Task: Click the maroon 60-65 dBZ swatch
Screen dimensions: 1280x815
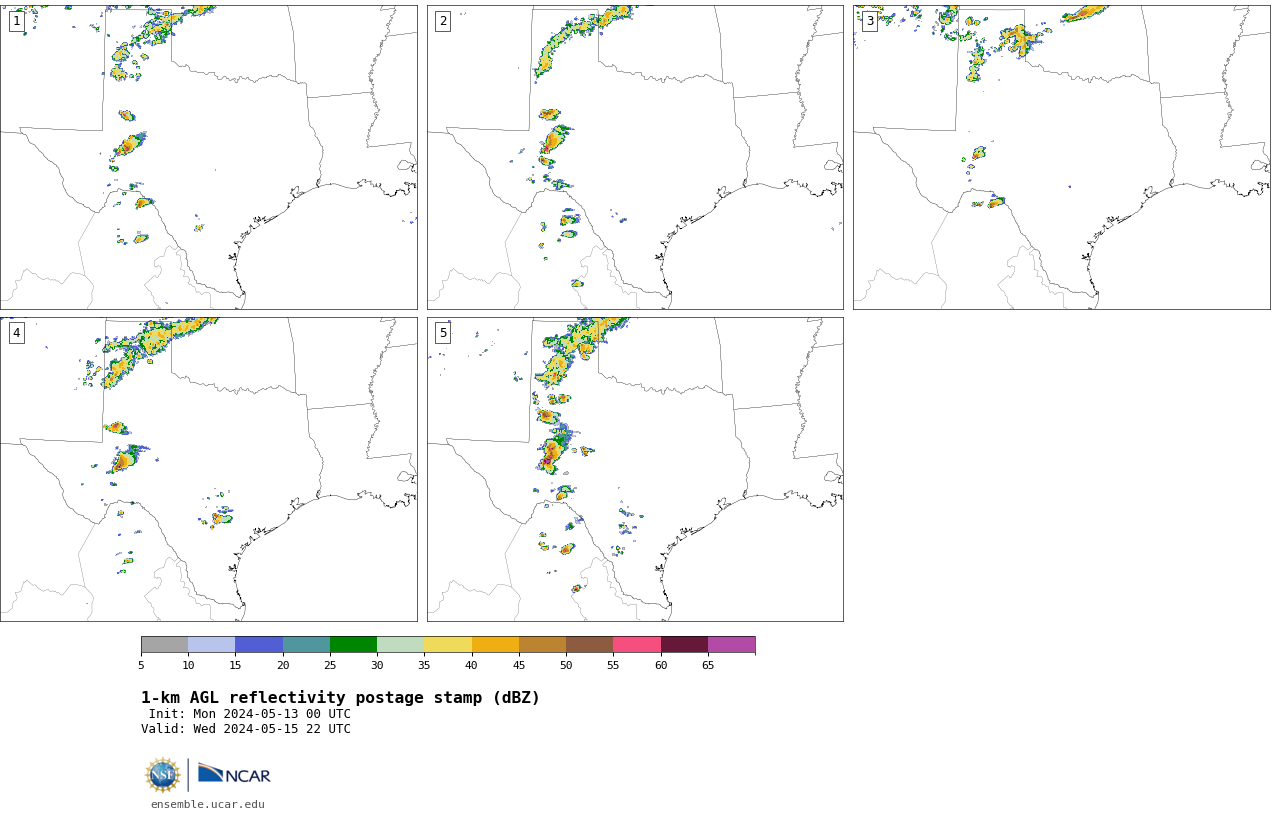Action: [x=684, y=644]
